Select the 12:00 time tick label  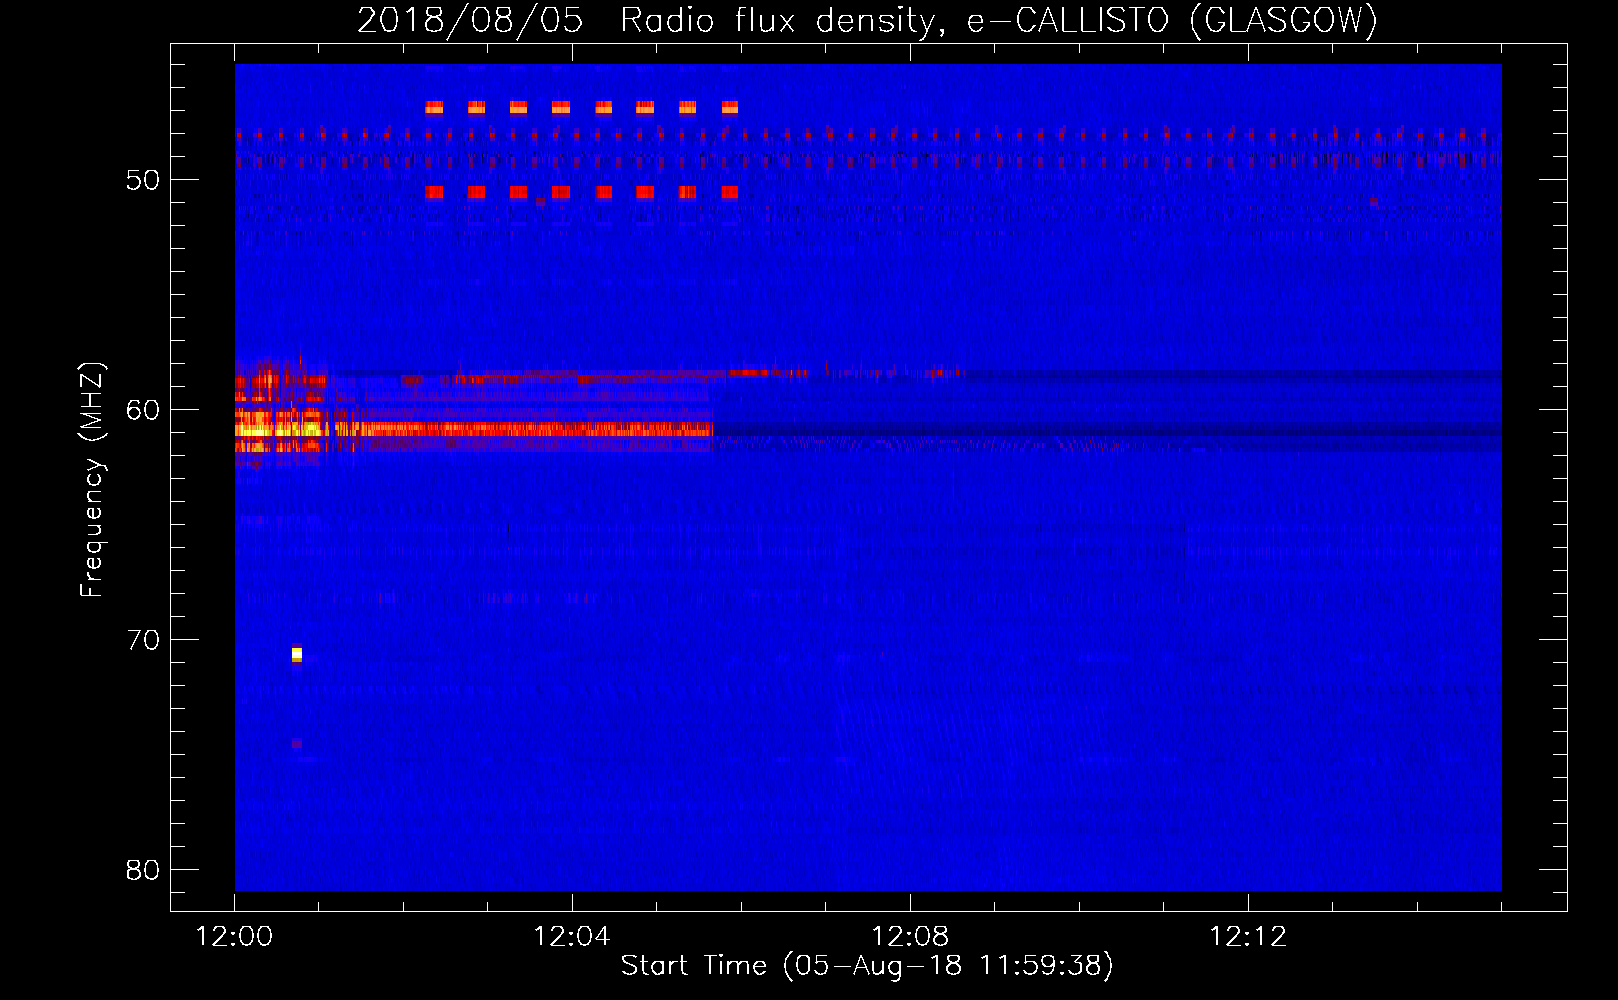point(234,937)
